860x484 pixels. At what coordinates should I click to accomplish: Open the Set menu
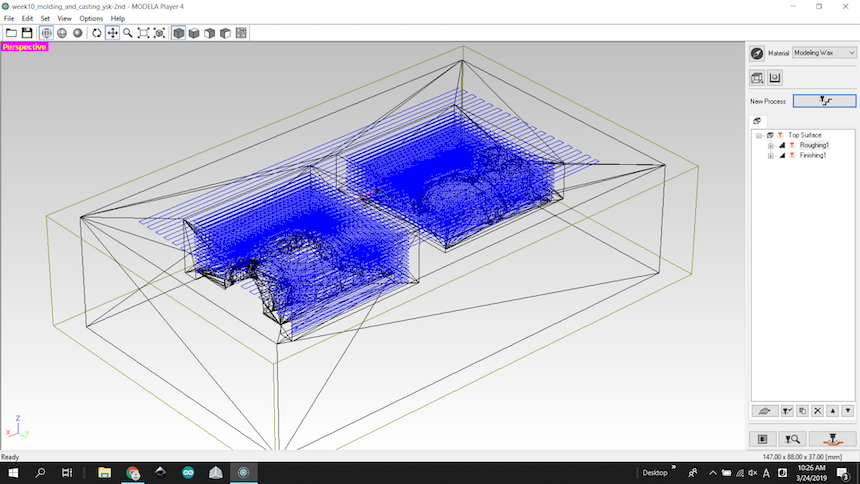tap(45, 18)
